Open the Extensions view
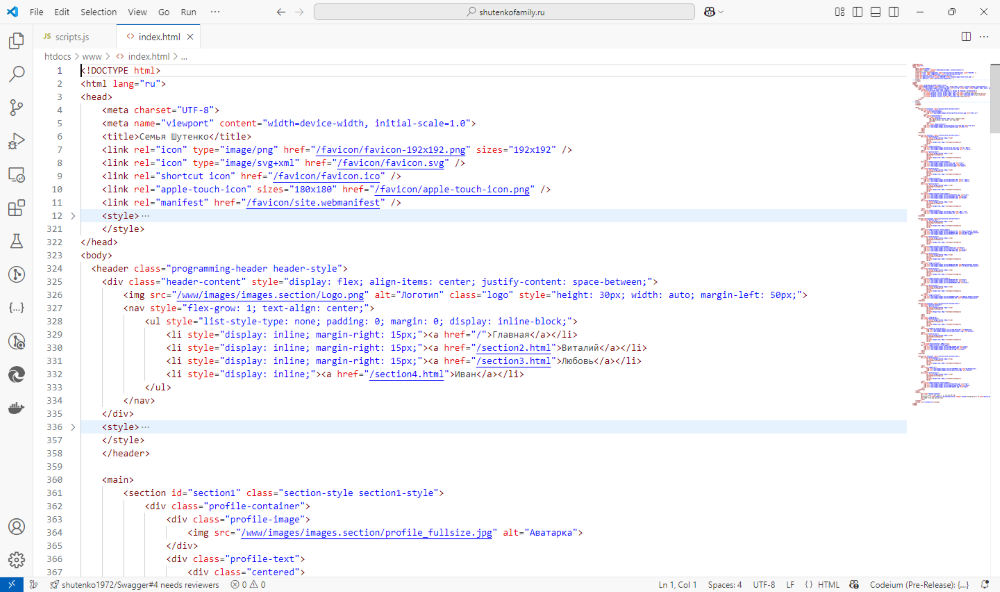1000x592 pixels. pos(15,207)
